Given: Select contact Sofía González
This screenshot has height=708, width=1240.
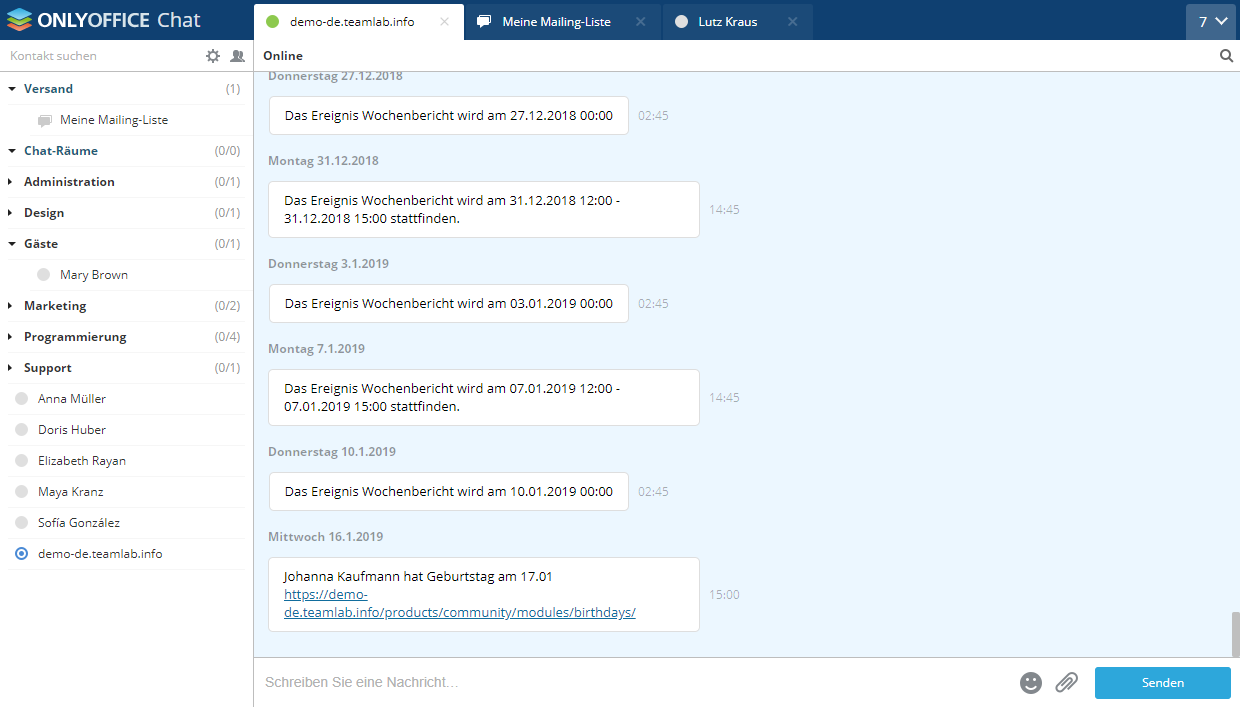Looking at the screenshot, I should click(x=79, y=523).
